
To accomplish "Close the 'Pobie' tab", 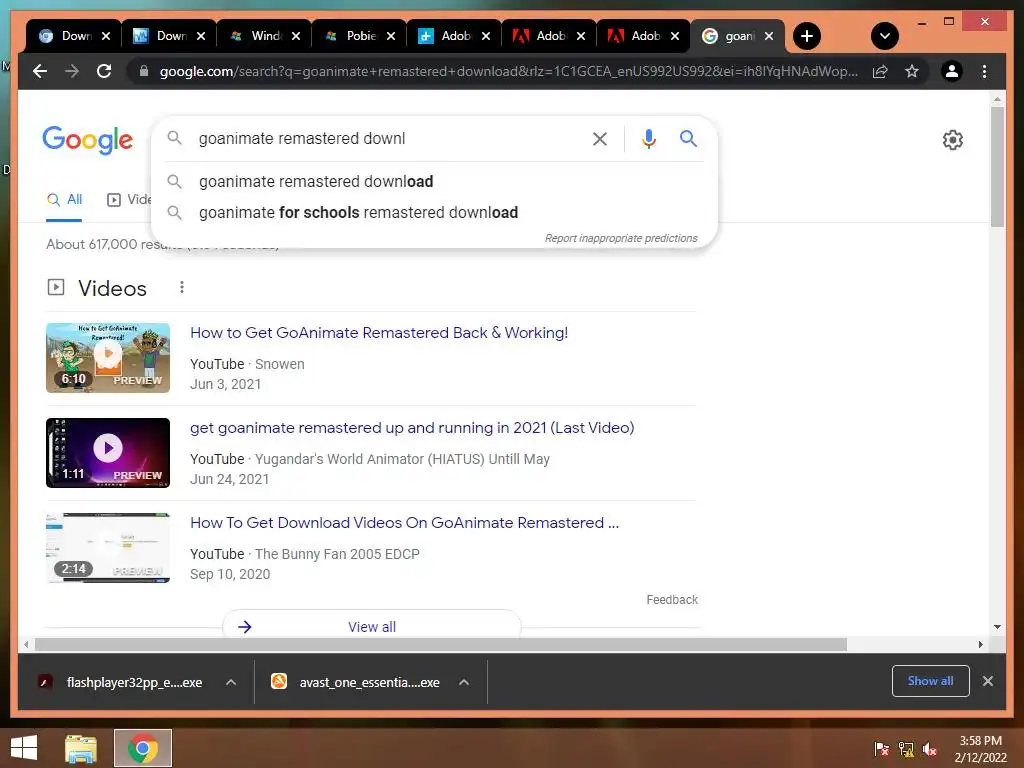I will (x=391, y=36).
